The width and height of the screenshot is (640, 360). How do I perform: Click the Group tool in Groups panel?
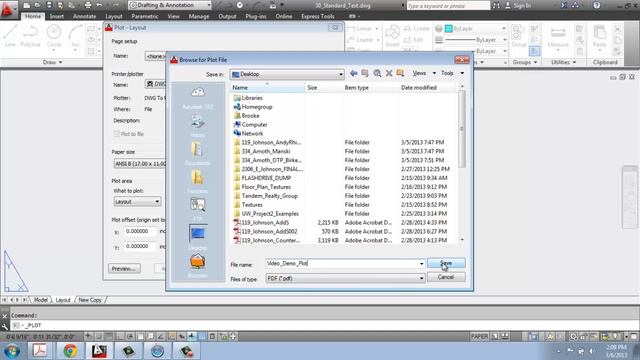pyautogui.click(x=519, y=36)
